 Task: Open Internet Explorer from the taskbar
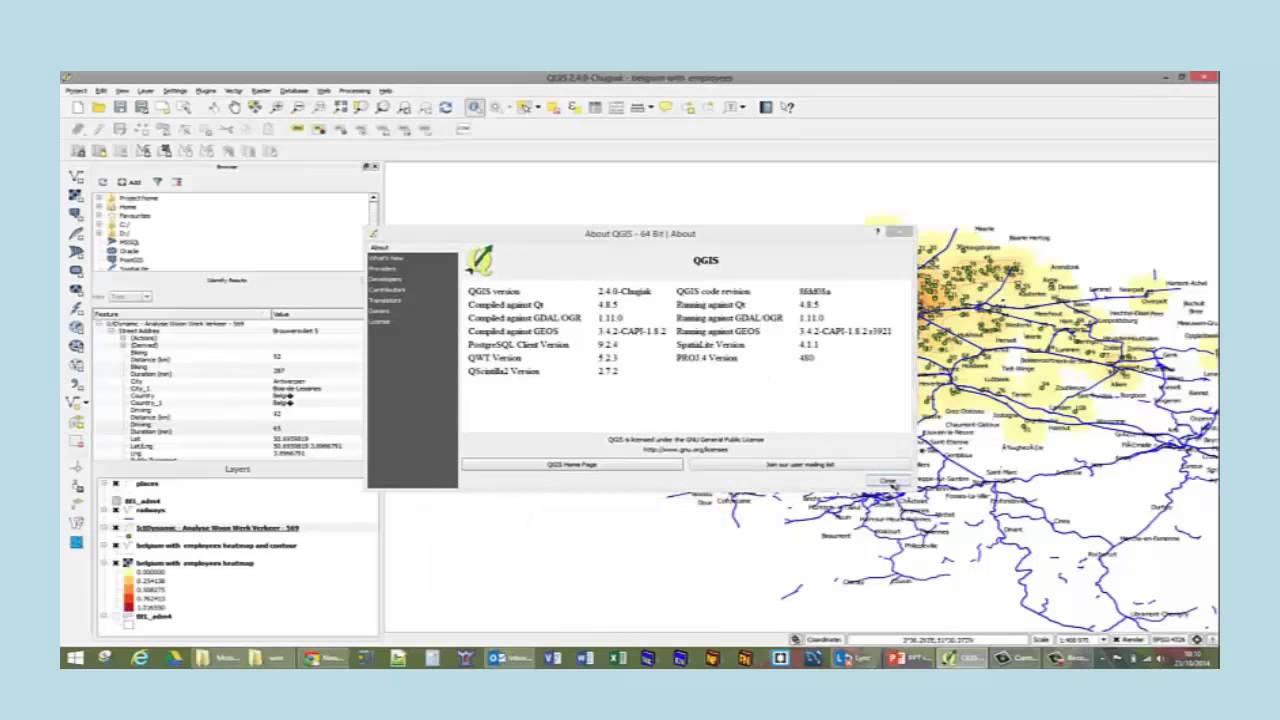(140, 658)
